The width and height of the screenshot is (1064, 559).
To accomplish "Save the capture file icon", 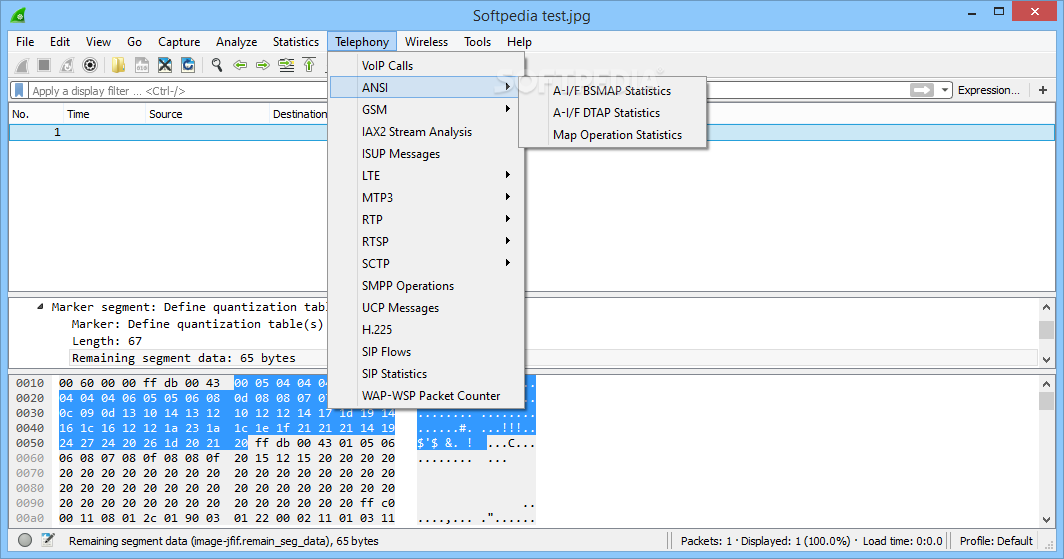I will [141, 65].
